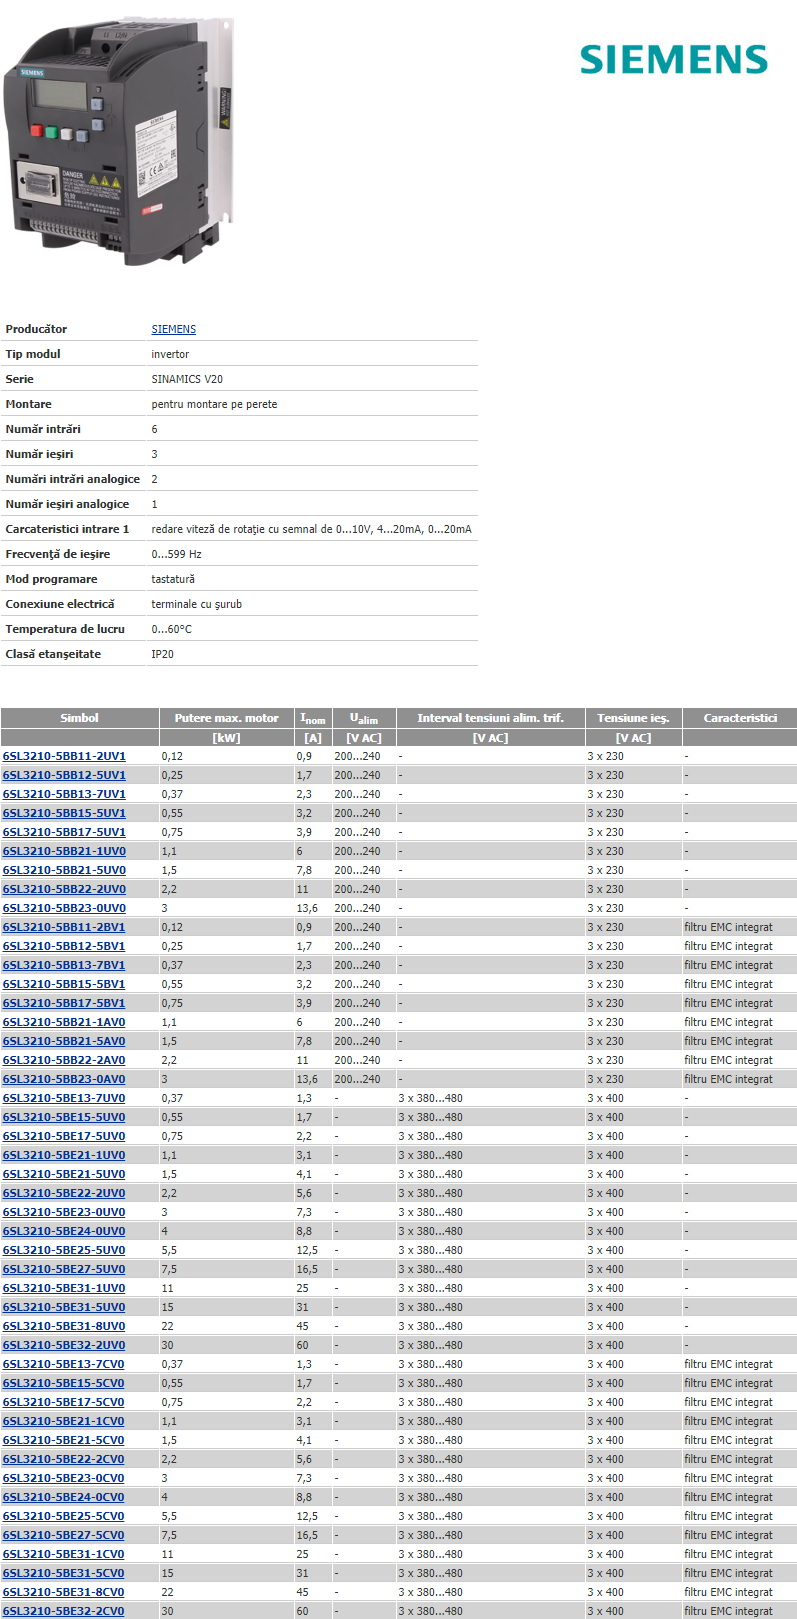Image resolution: width=797 pixels, height=1619 pixels.
Task: Open product link 6SL3210-5BE25-5CV0
Action: 64,1516
